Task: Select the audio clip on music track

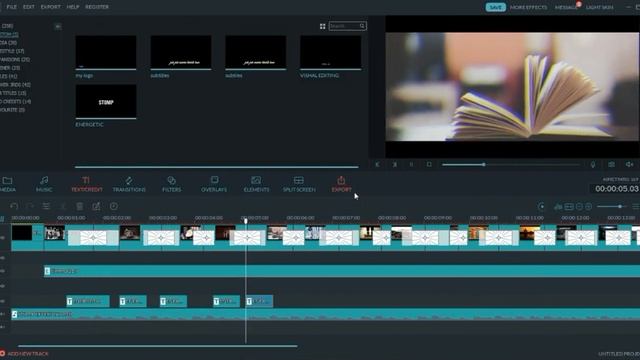Action: click(326, 314)
